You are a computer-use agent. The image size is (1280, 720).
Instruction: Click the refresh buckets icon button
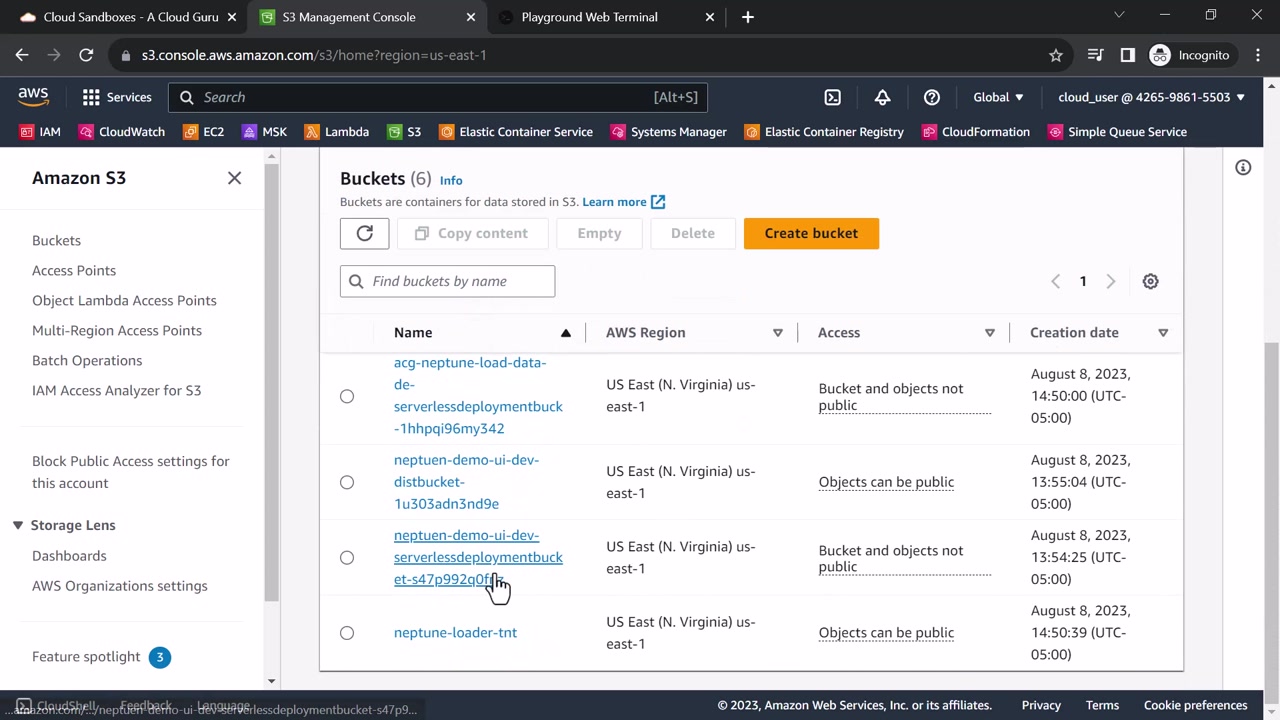tap(364, 233)
